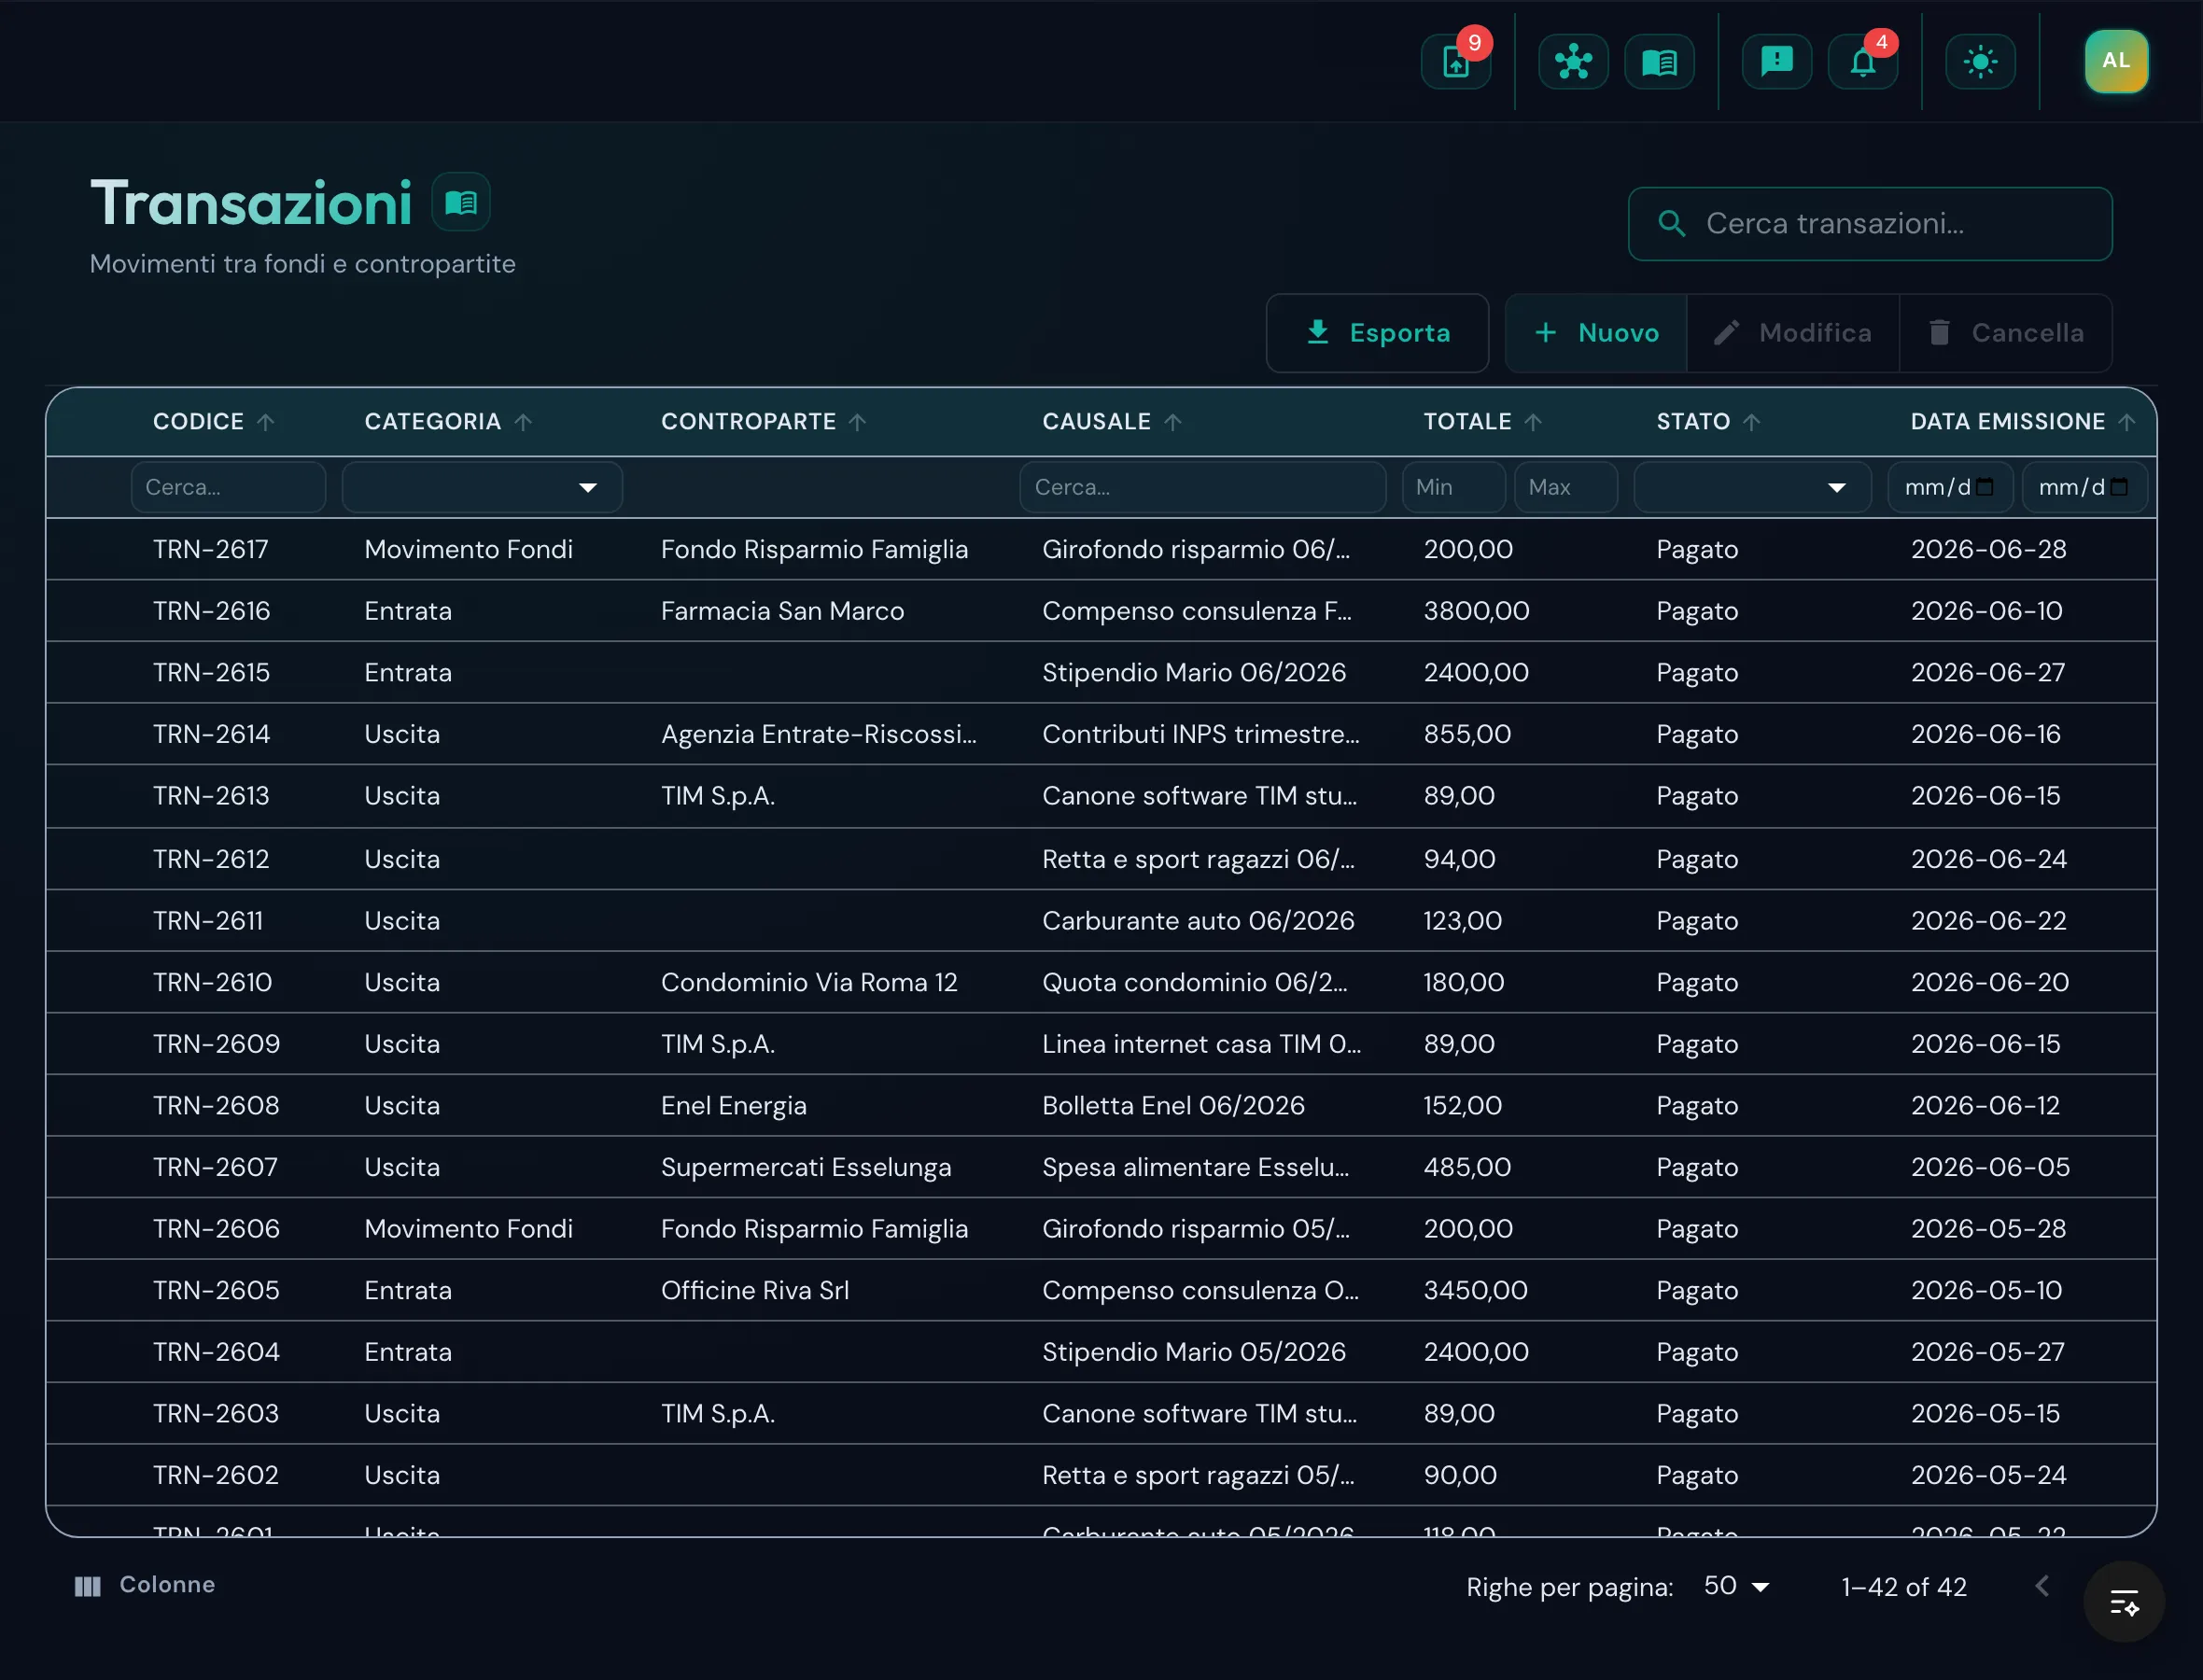Open the feedback message icon

pyautogui.click(x=1776, y=62)
